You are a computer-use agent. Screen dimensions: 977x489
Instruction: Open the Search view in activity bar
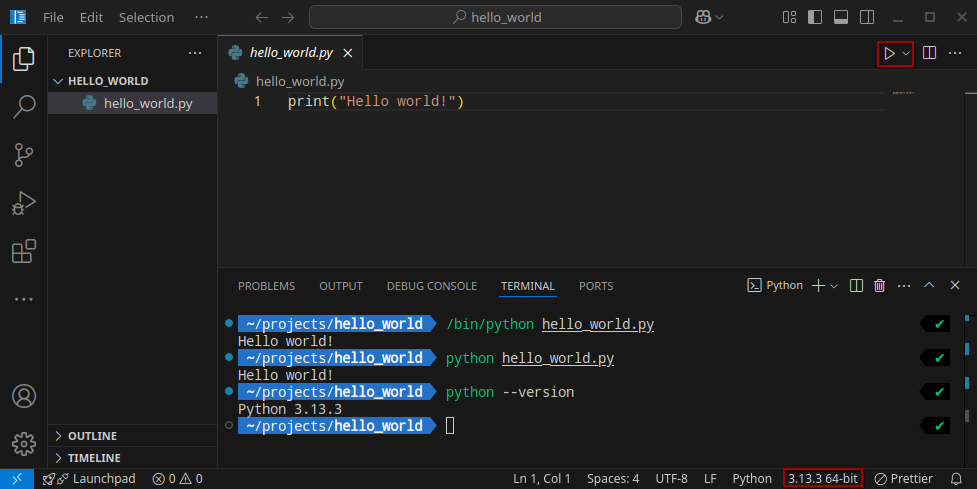tap(24, 107)
